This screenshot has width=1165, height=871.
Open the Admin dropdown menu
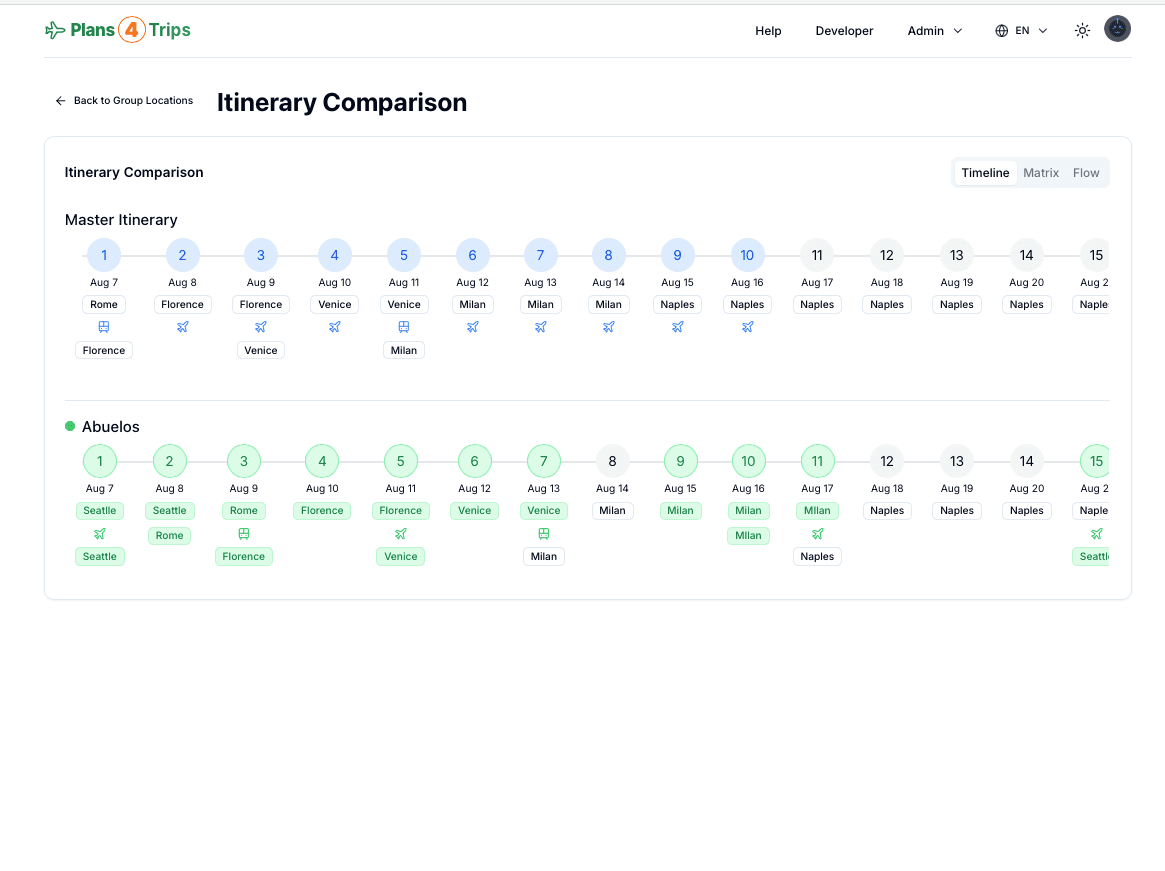934,31
